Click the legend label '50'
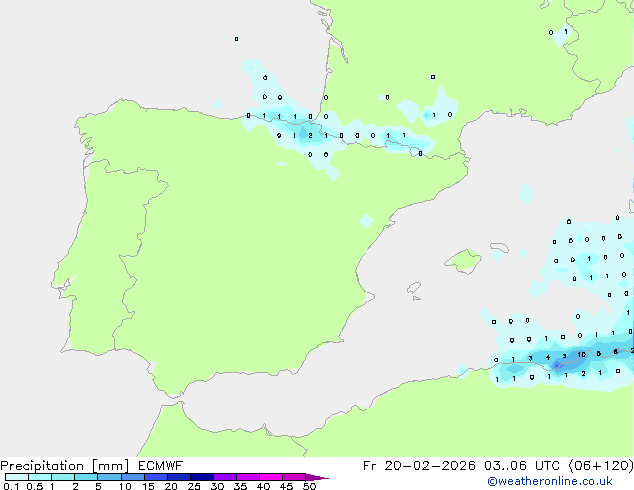This screenshot has height=490, width=634. pos(309,486)
